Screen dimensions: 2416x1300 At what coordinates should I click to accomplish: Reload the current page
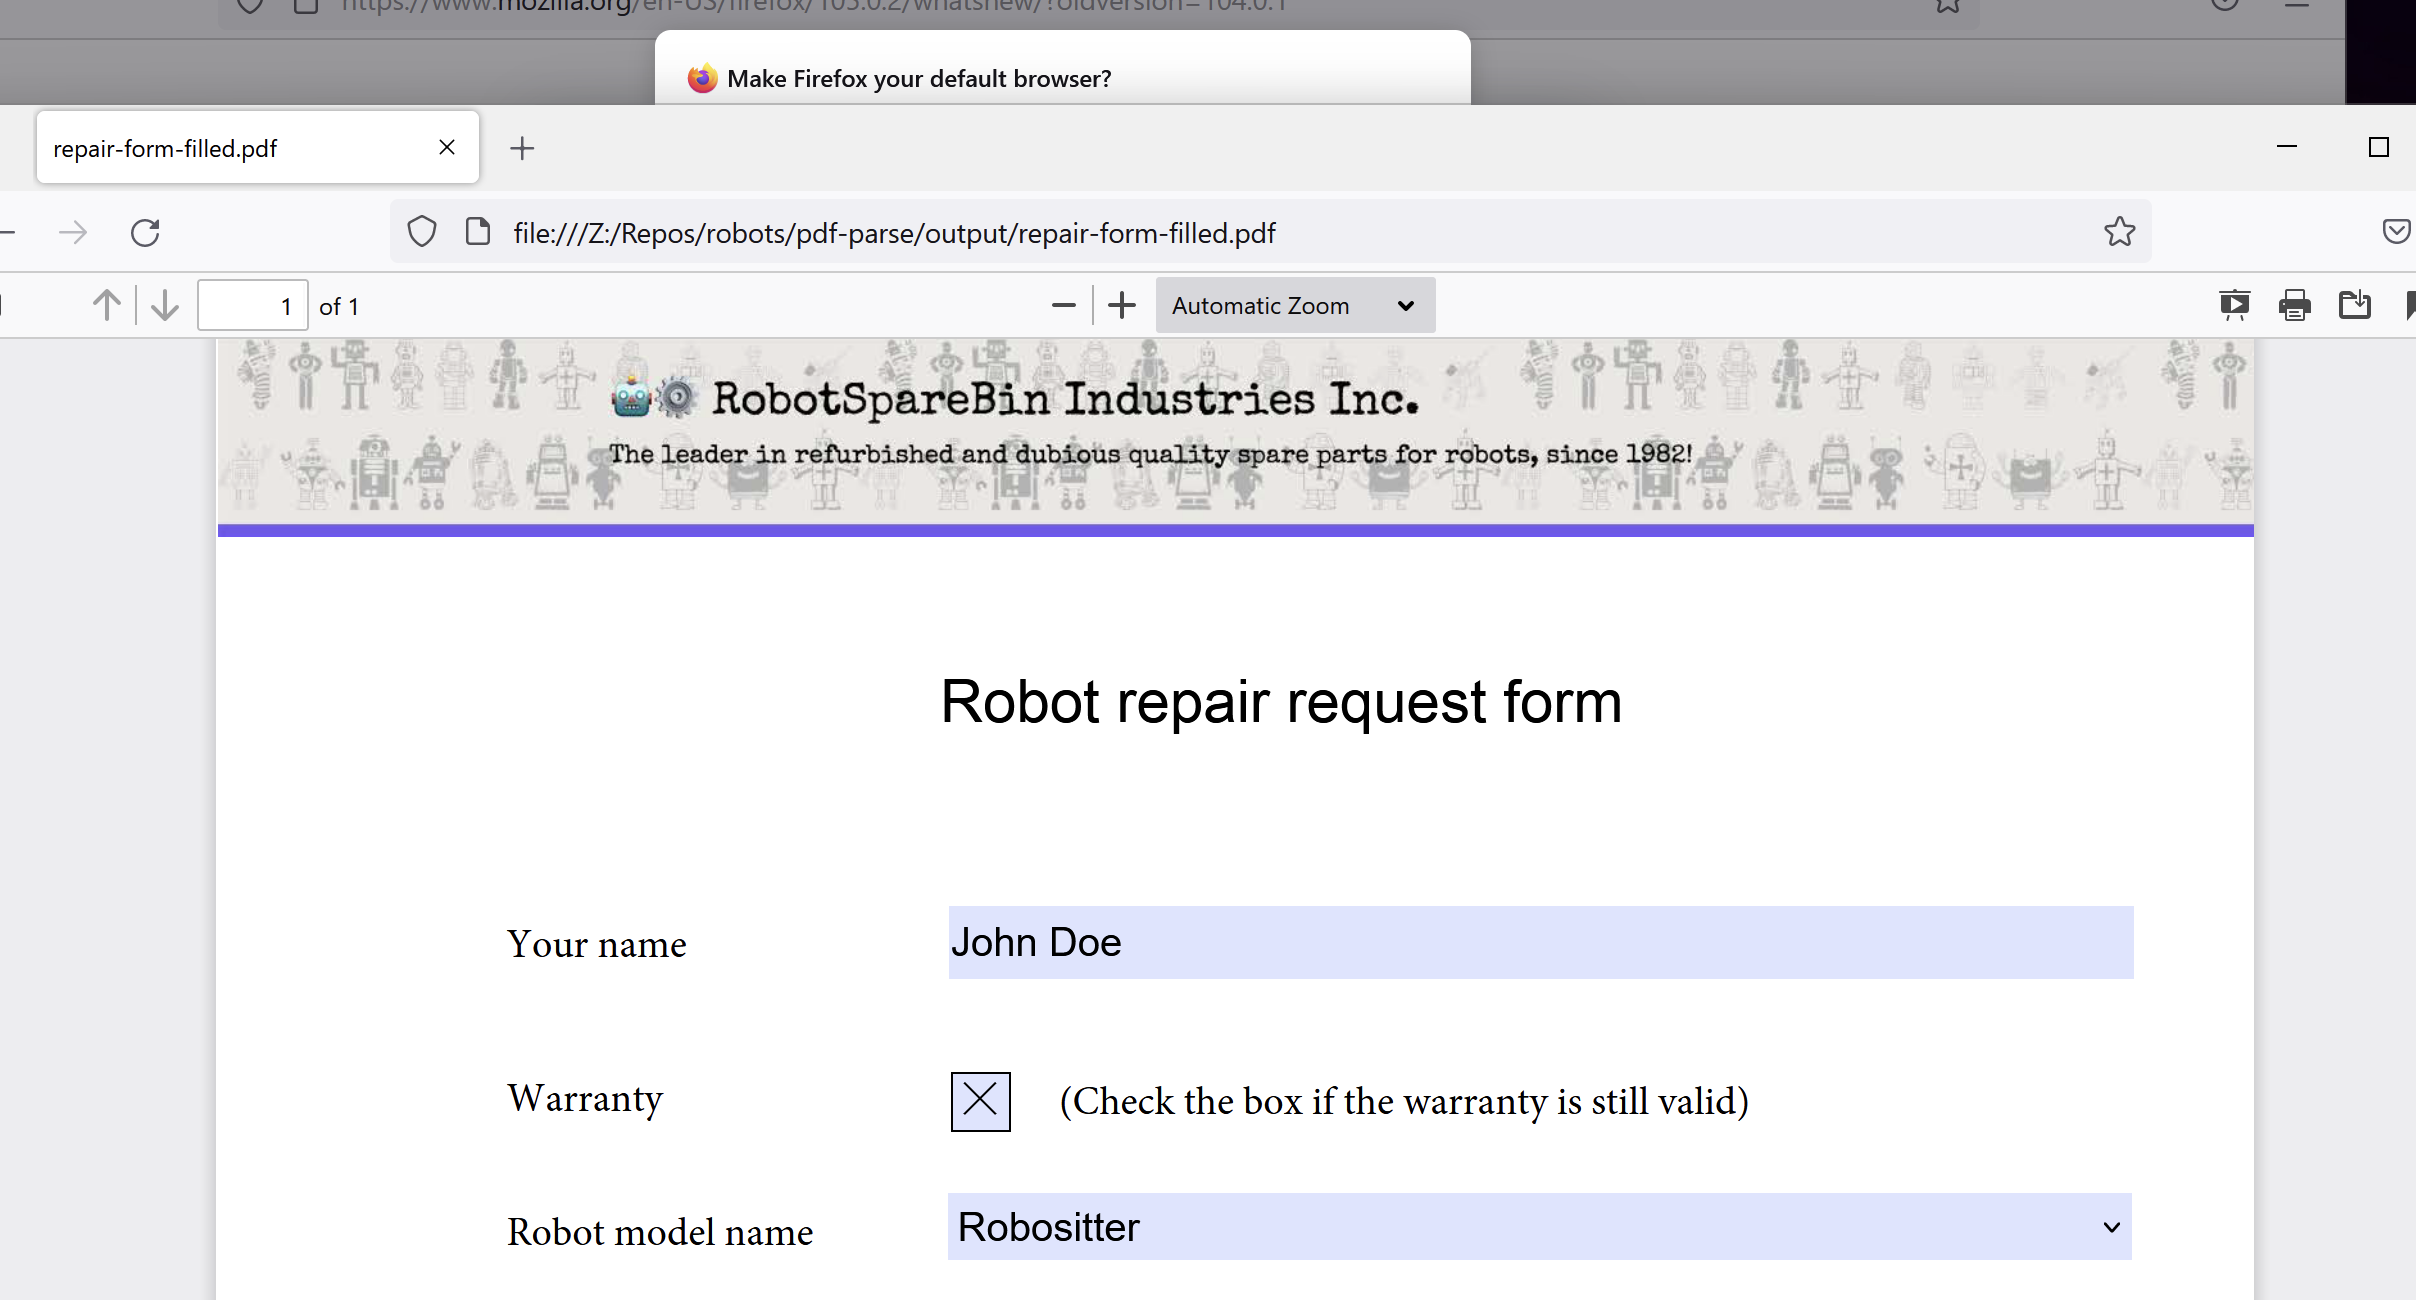(146, 232)
